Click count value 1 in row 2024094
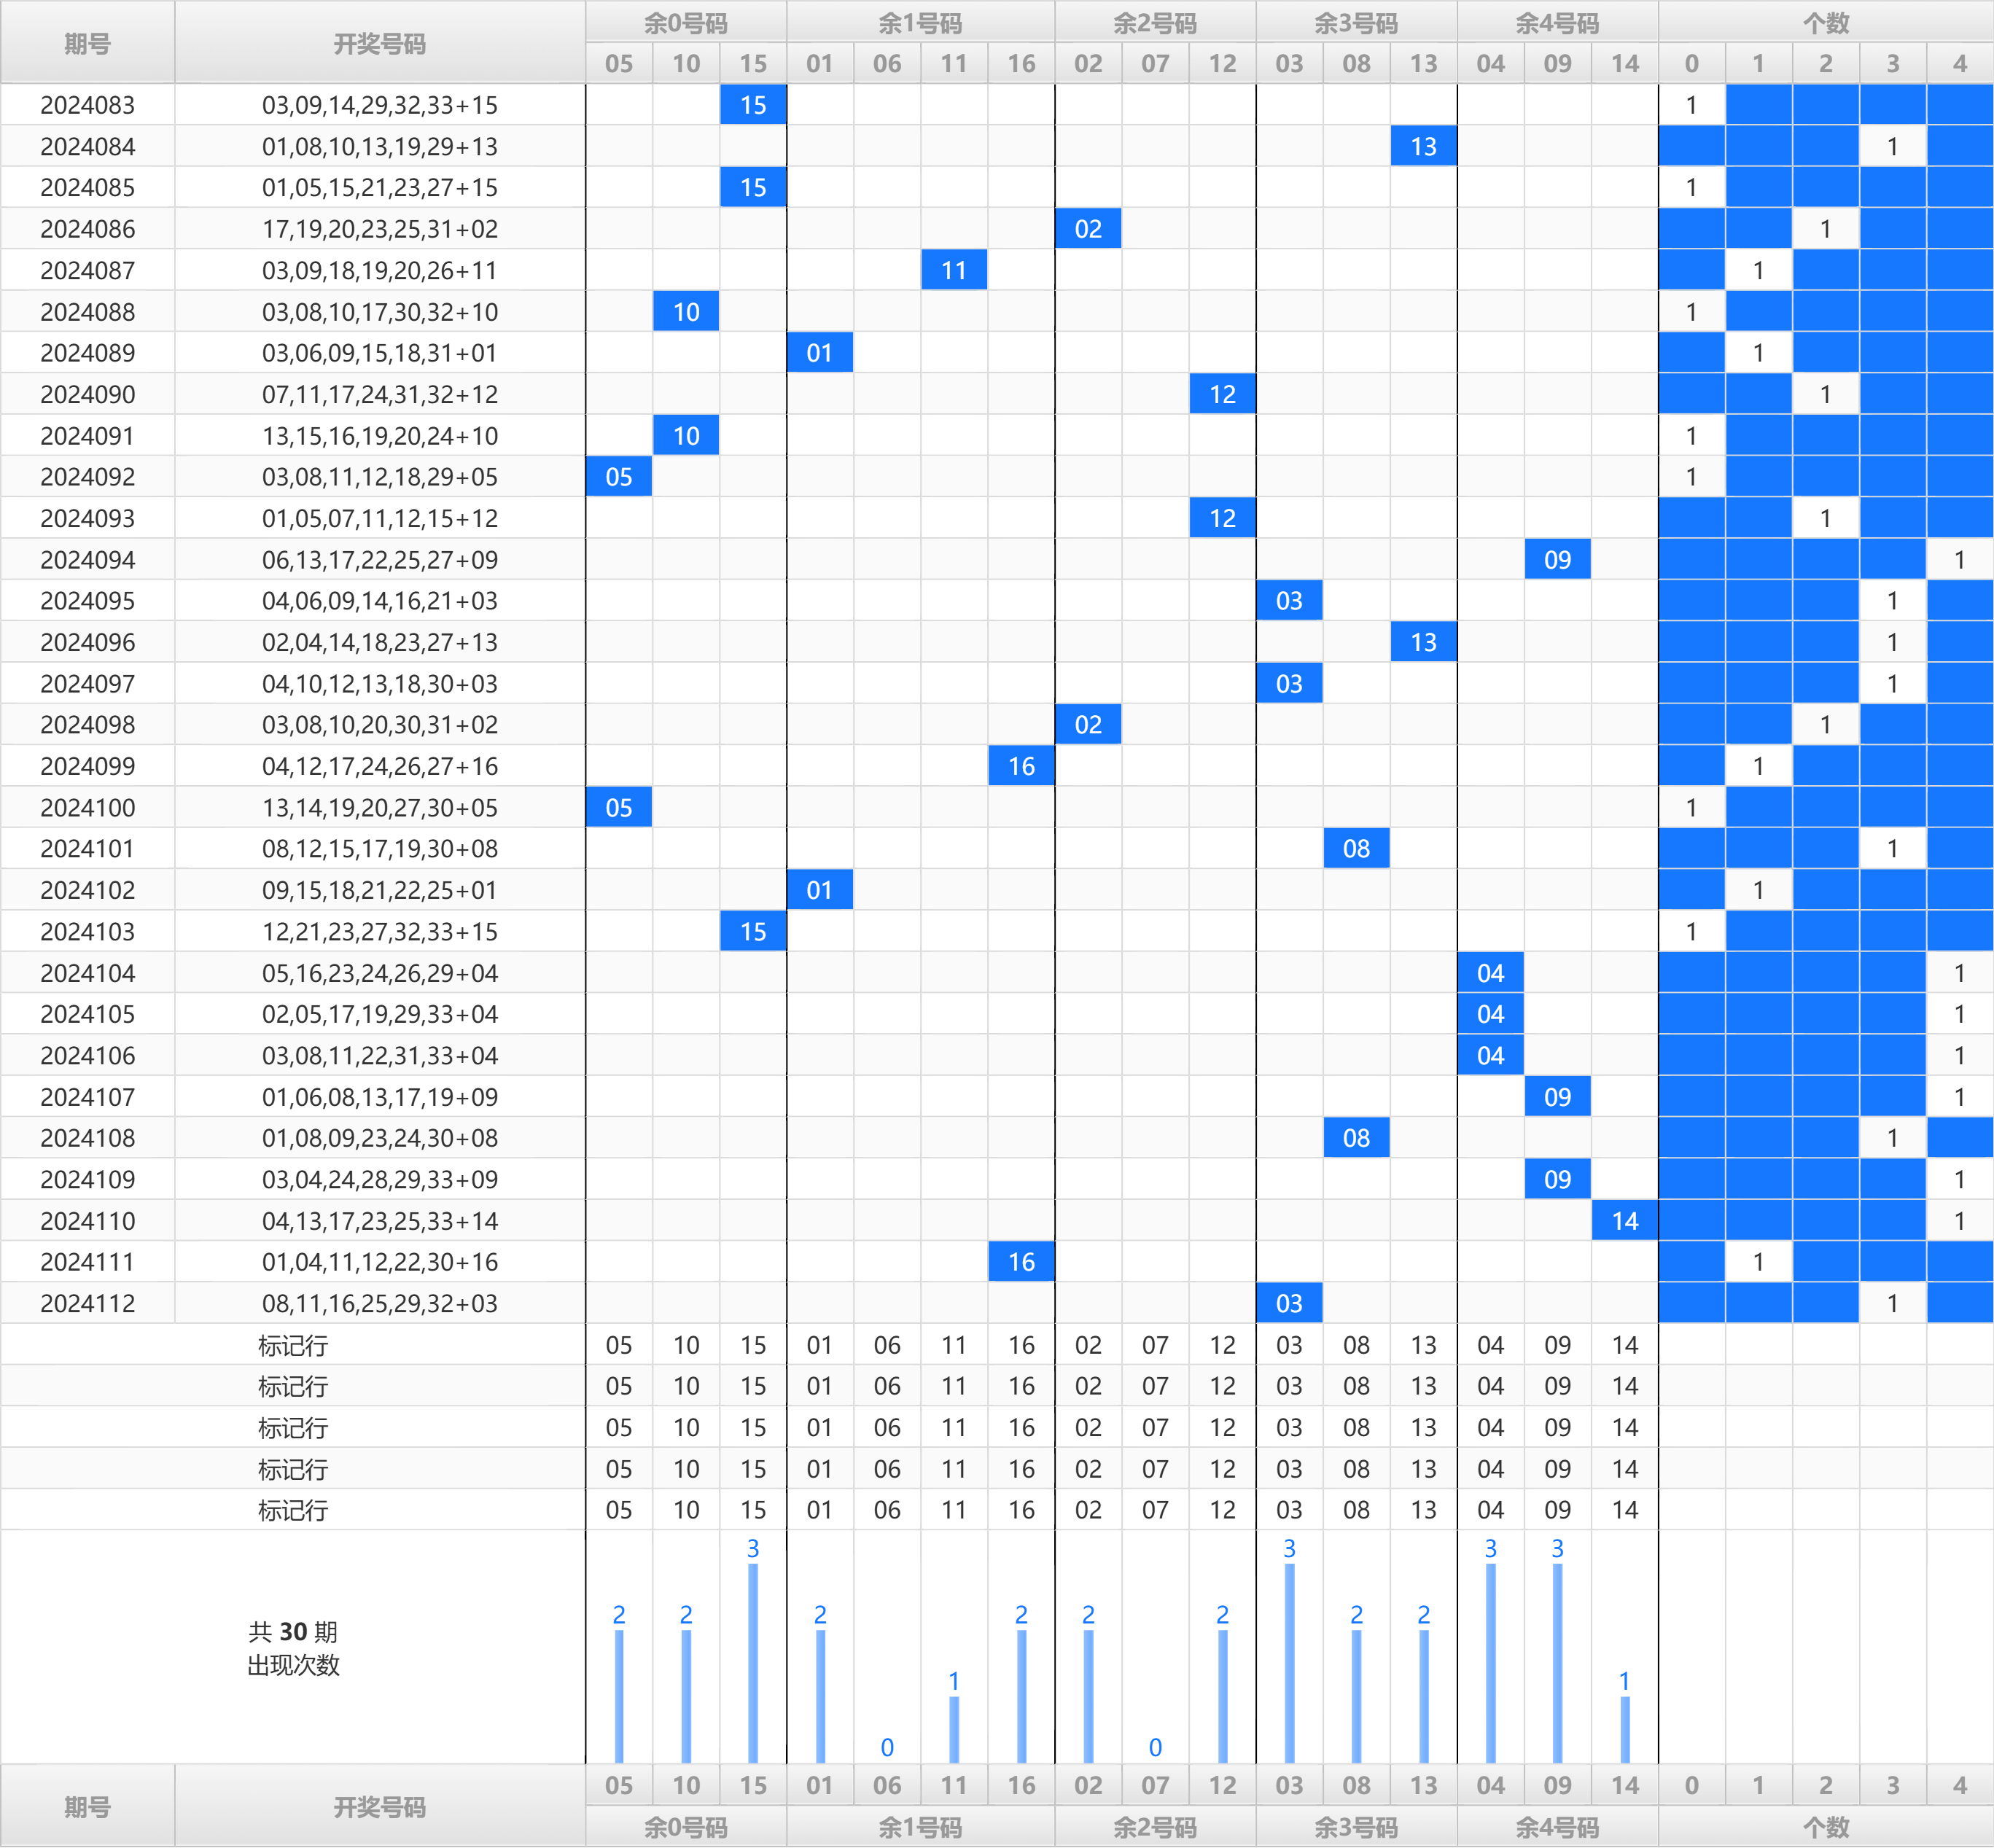The height and width of the screenshot is (1848, 1994). [1960, 560]
